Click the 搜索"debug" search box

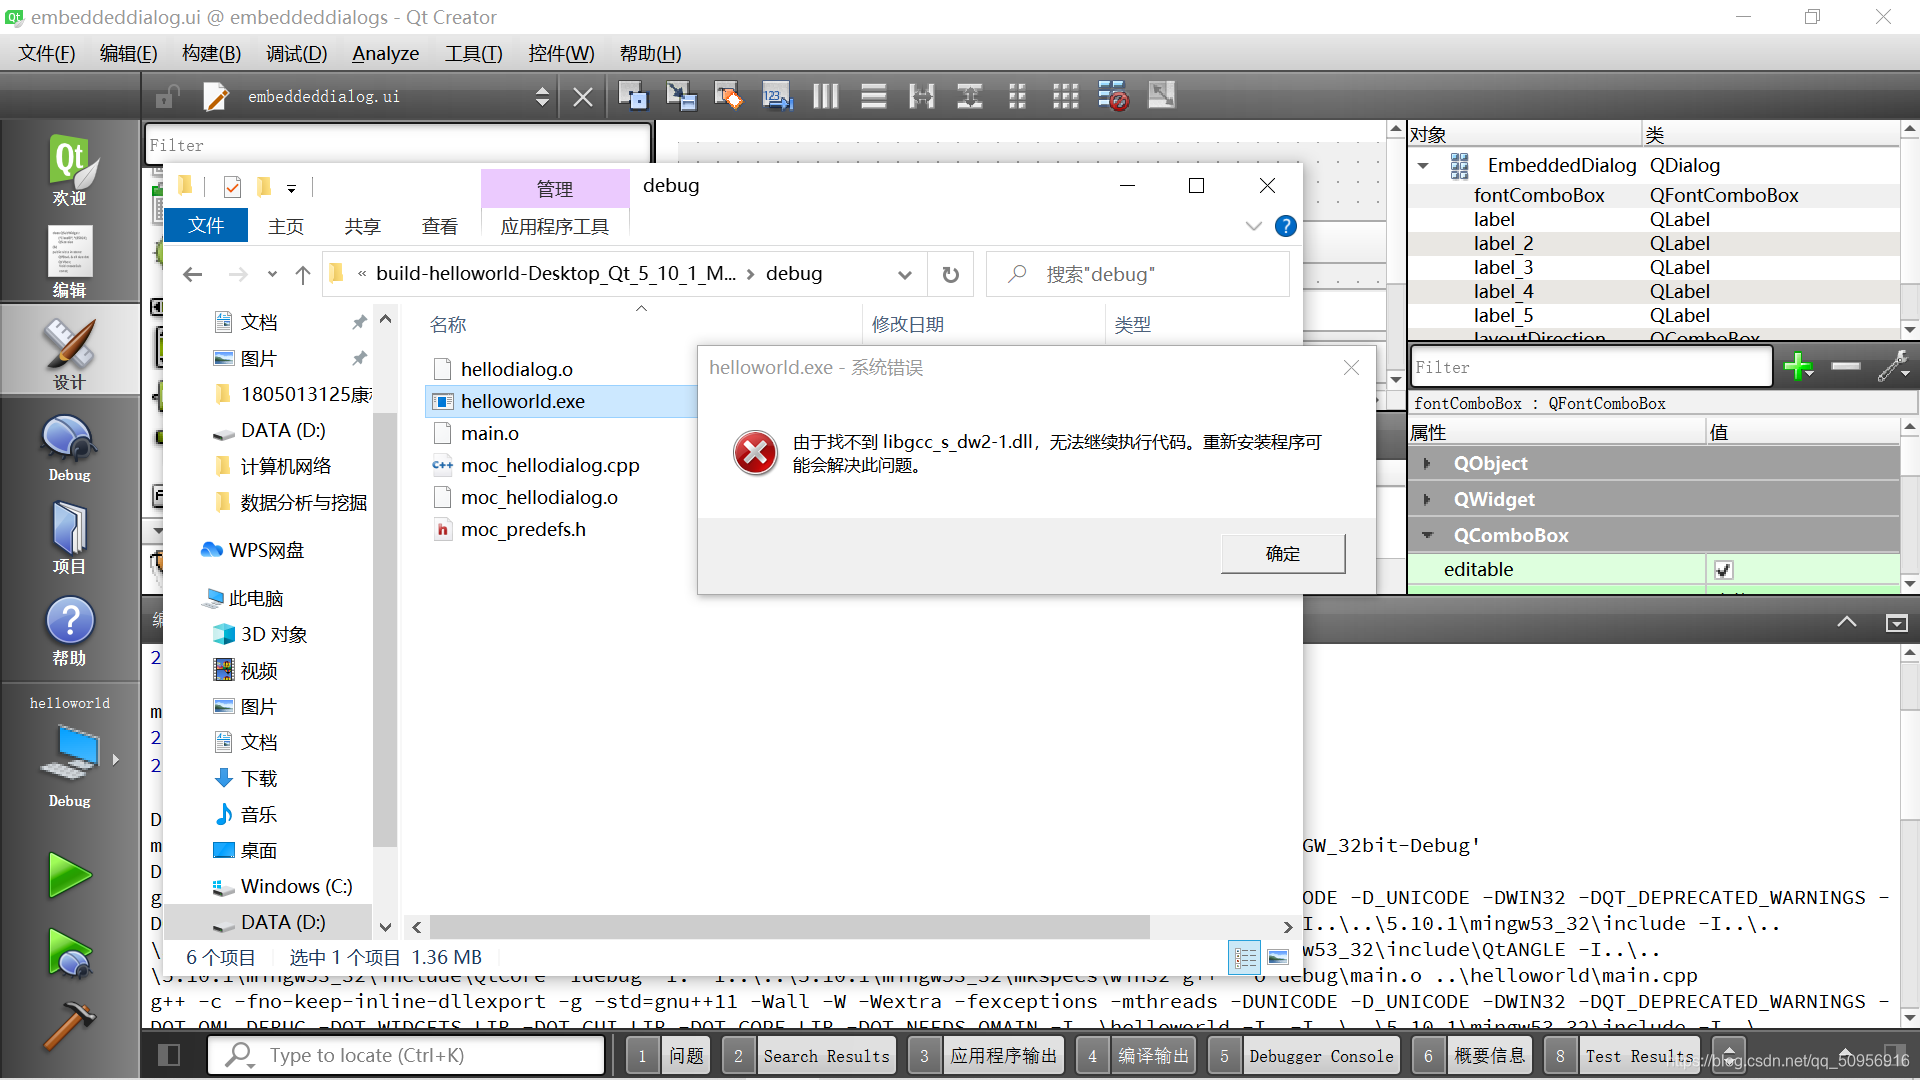1138,274
